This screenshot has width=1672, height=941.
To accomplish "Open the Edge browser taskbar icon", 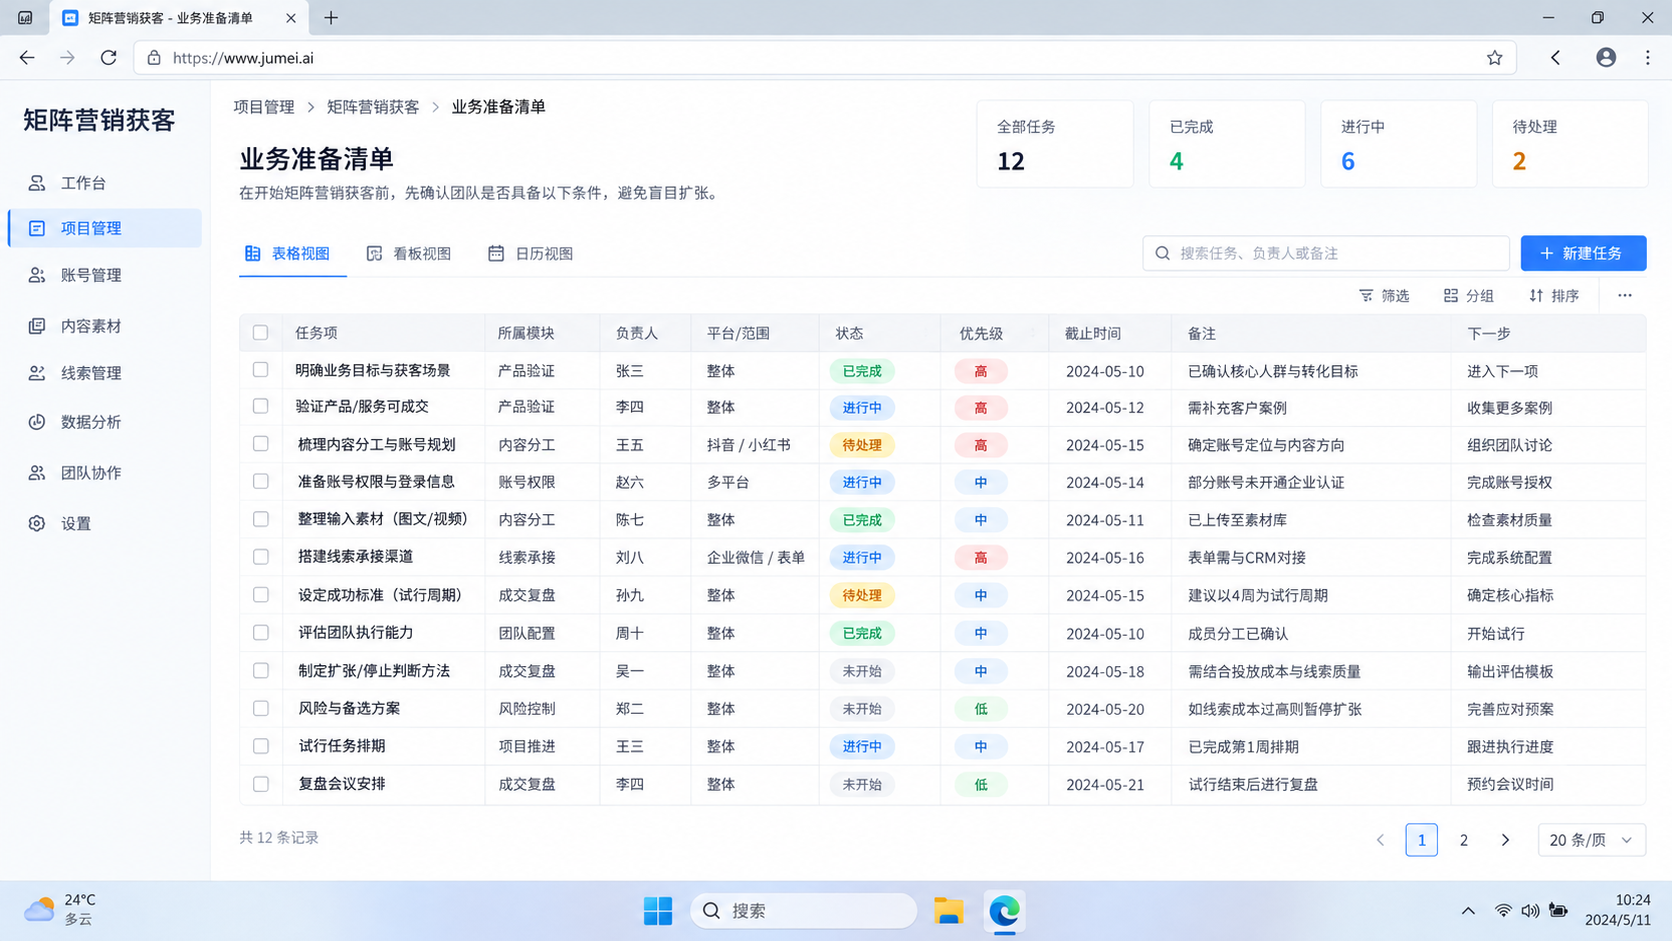I will pos(1004,911).
